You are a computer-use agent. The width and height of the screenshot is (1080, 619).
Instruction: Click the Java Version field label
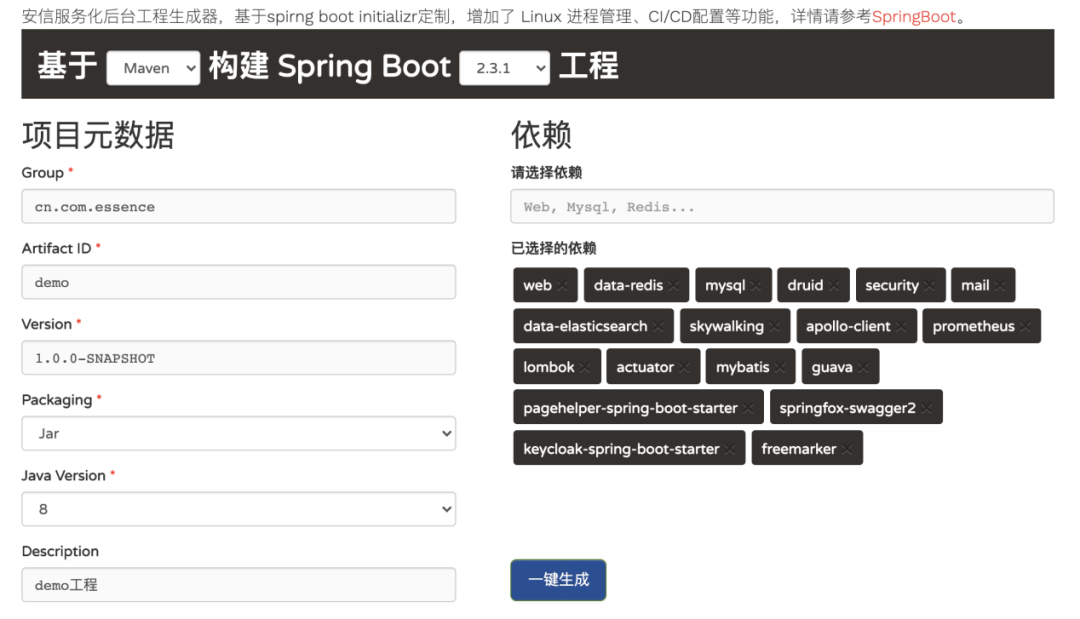63,476
